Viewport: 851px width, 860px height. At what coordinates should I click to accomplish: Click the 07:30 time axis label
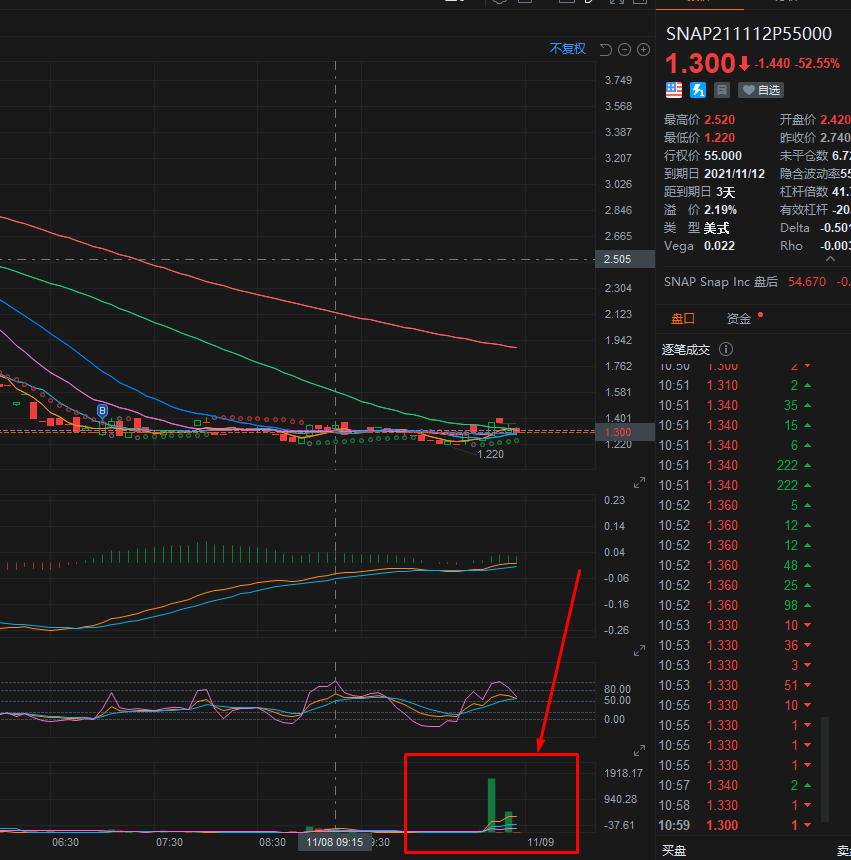(x=169, y=842)
